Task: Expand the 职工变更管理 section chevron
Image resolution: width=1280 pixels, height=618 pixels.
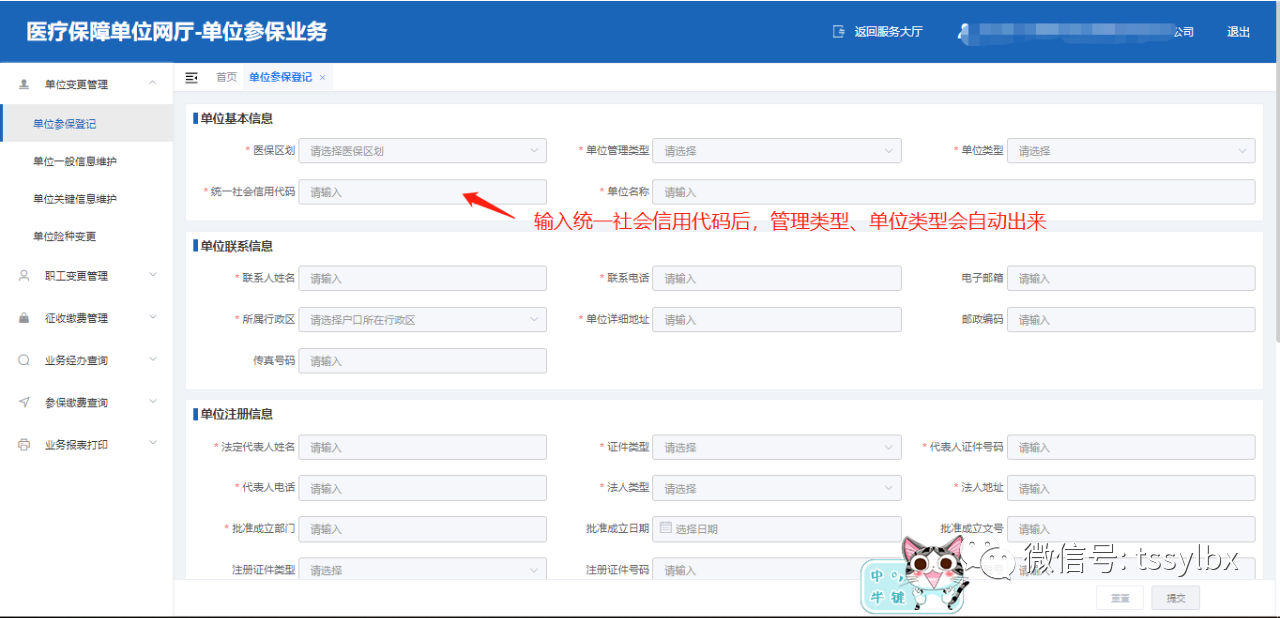Action: 152,276
